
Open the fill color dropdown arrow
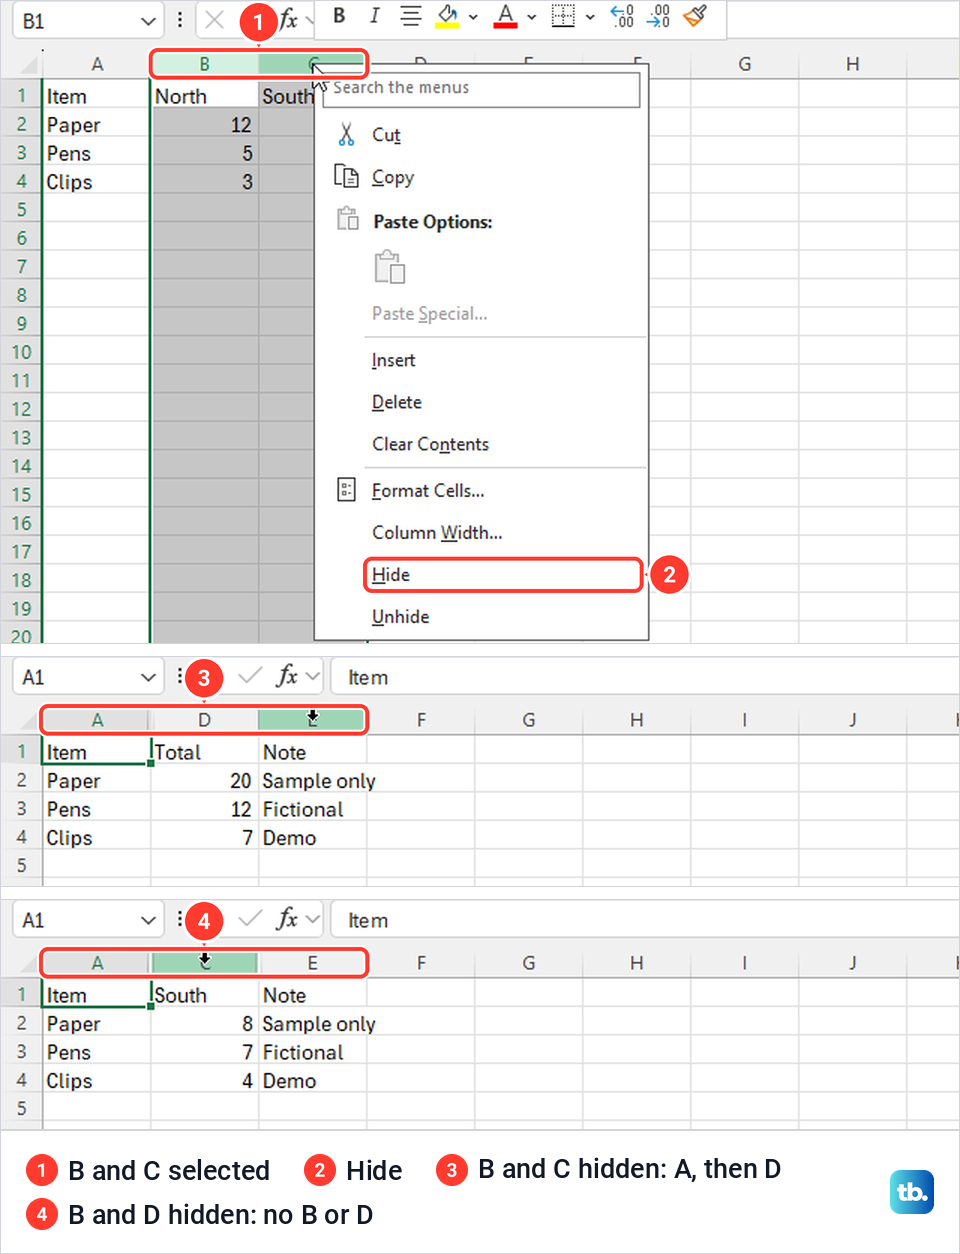[x=473, y=17]
